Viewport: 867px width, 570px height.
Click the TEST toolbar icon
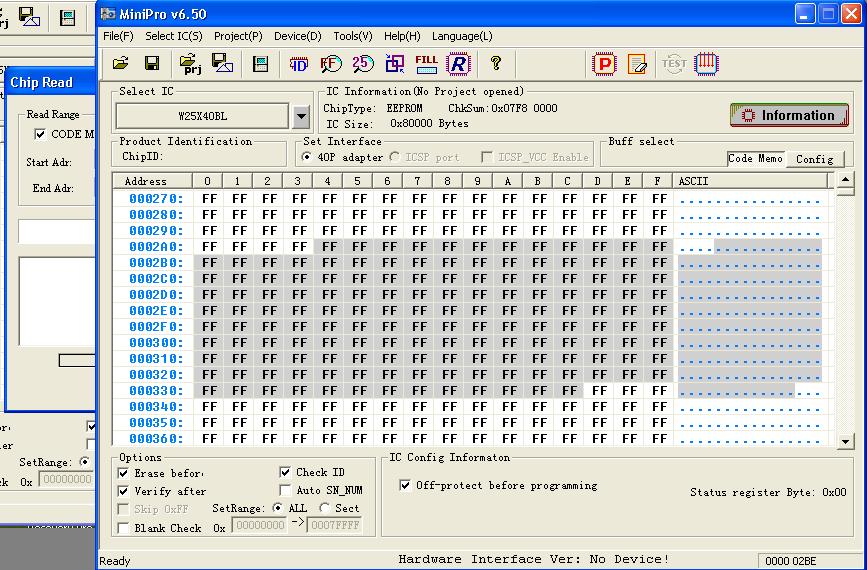tap(673, 64)
